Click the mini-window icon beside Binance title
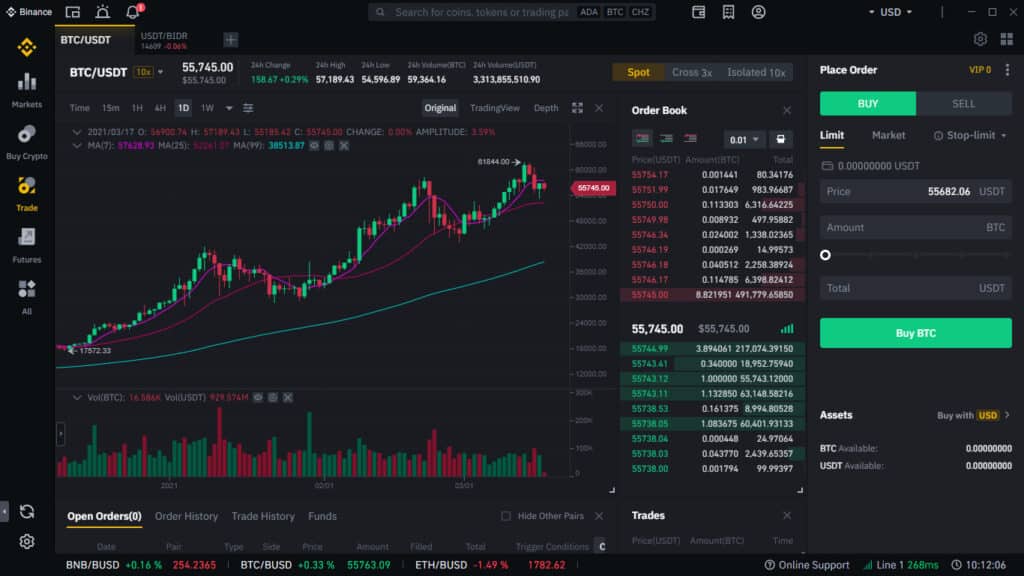 point(72,12)
